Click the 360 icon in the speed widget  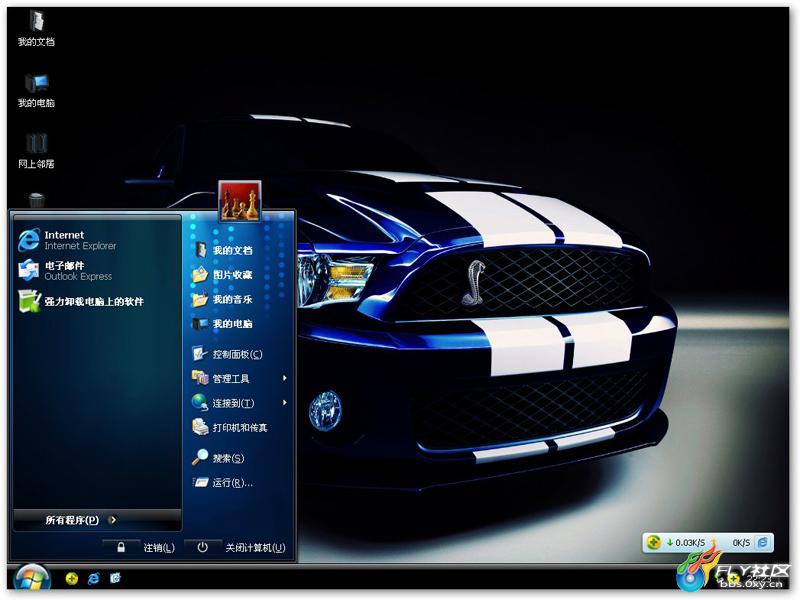point(654,542)
